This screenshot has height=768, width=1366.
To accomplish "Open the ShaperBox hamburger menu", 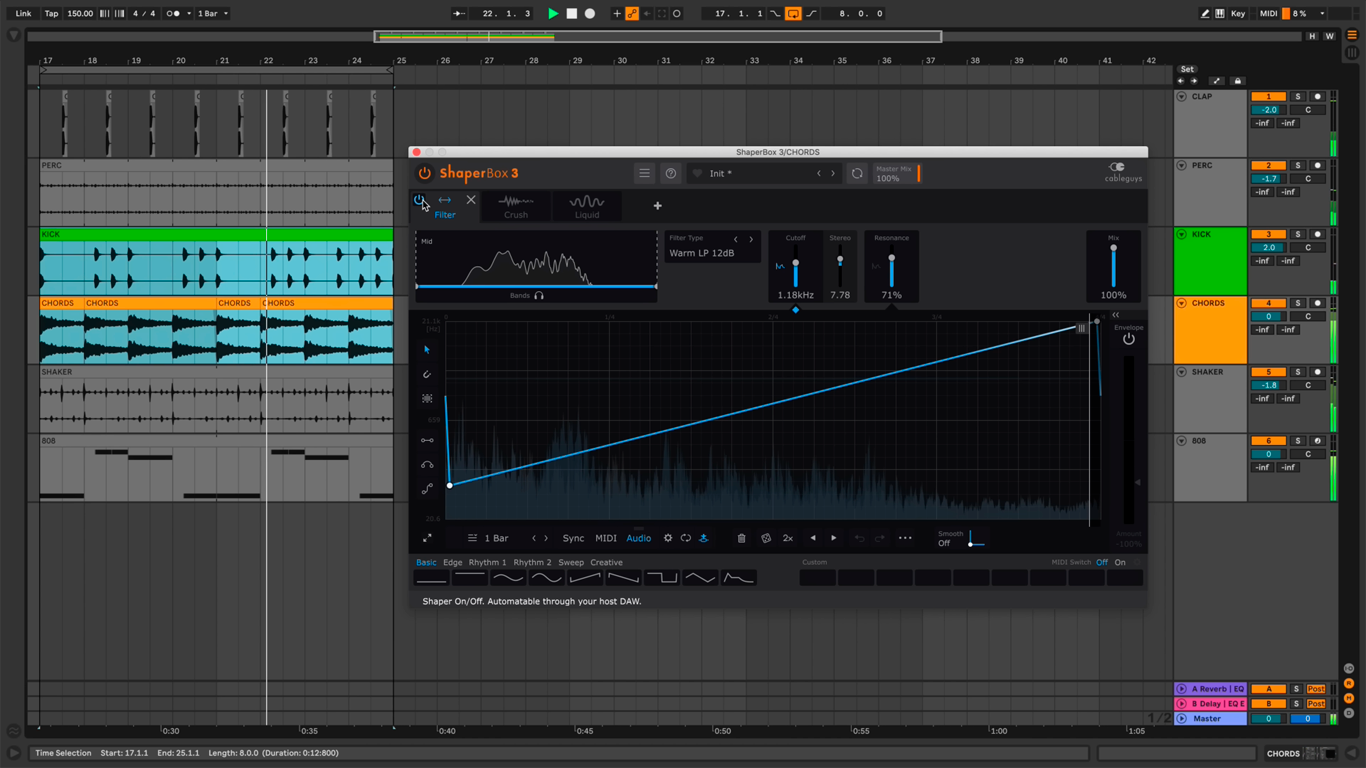I will 645,173.
